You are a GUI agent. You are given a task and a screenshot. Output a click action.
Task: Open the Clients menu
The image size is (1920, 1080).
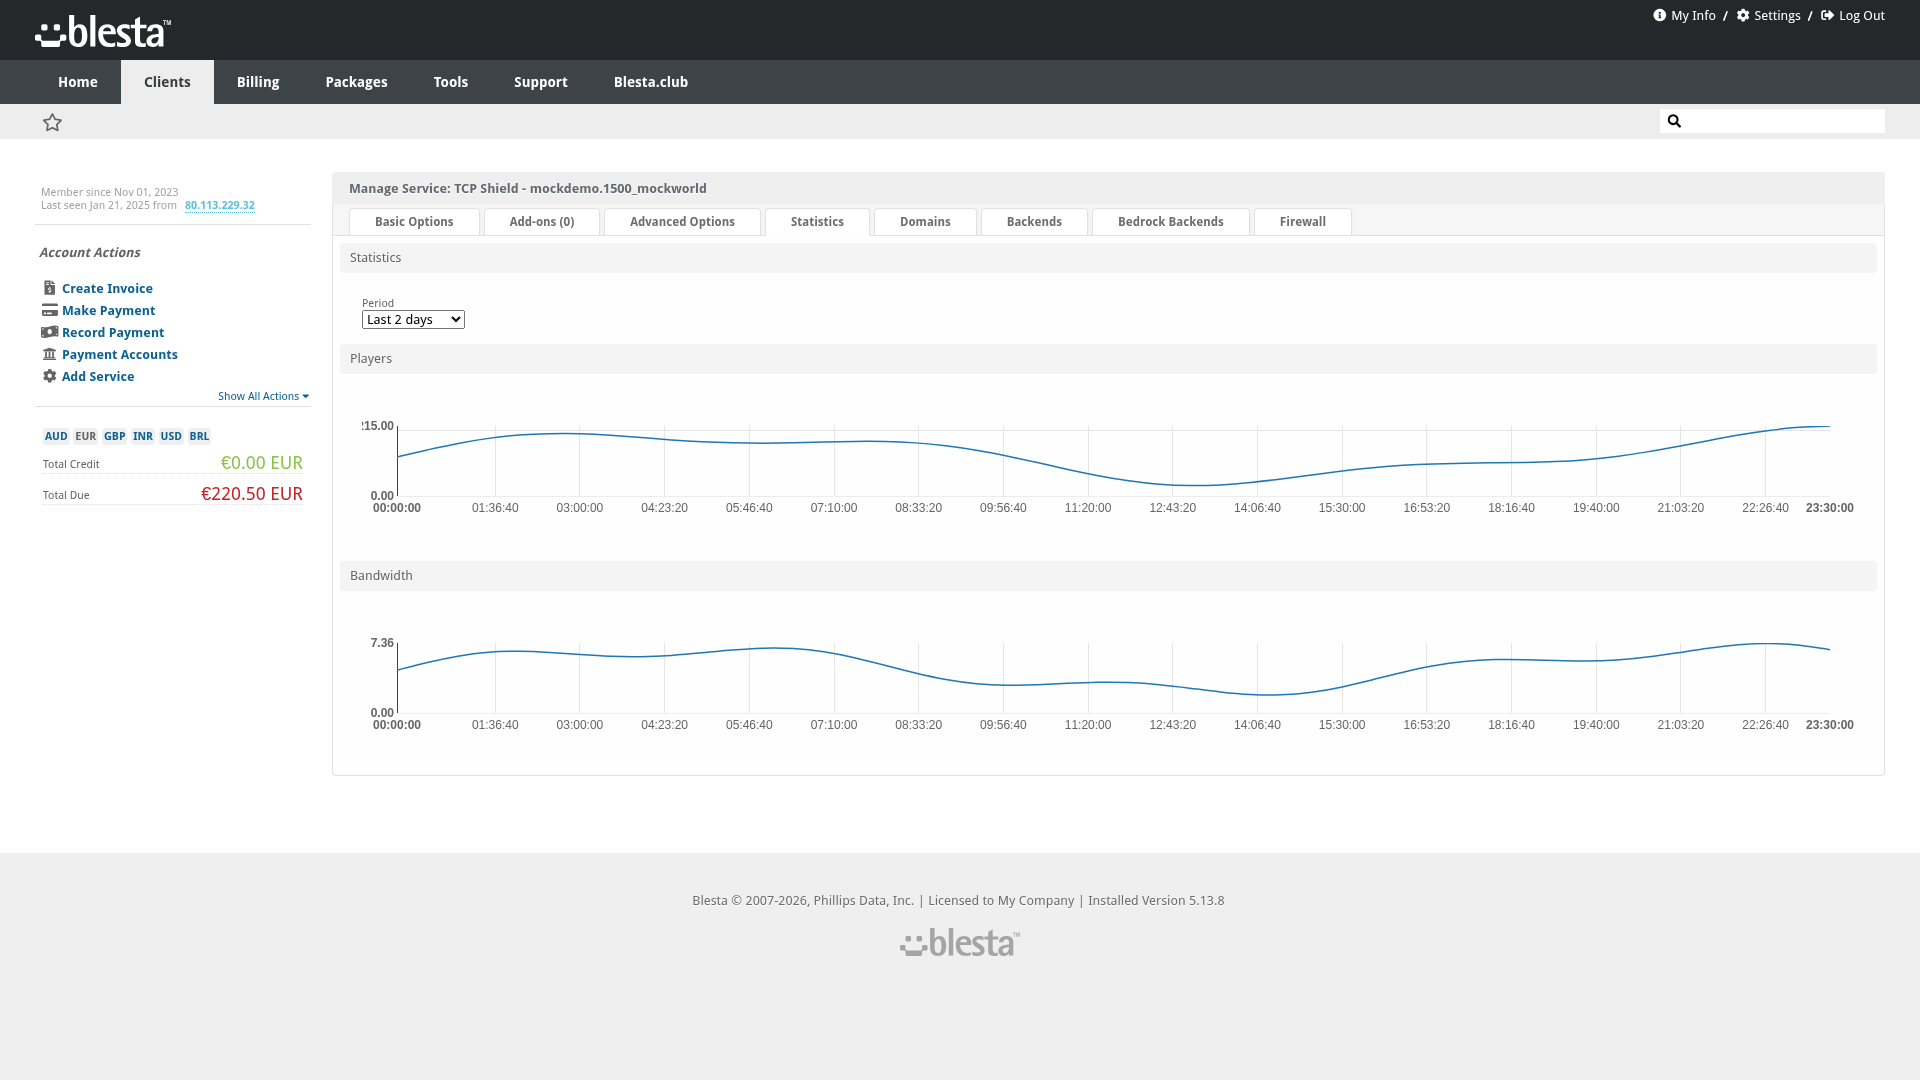coord(167,82)
